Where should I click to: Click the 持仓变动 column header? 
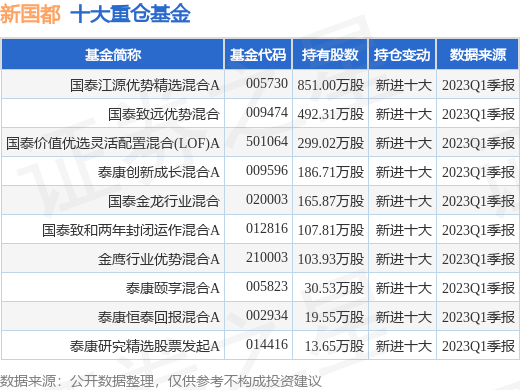pyautogui.click(x=402, y=54)
